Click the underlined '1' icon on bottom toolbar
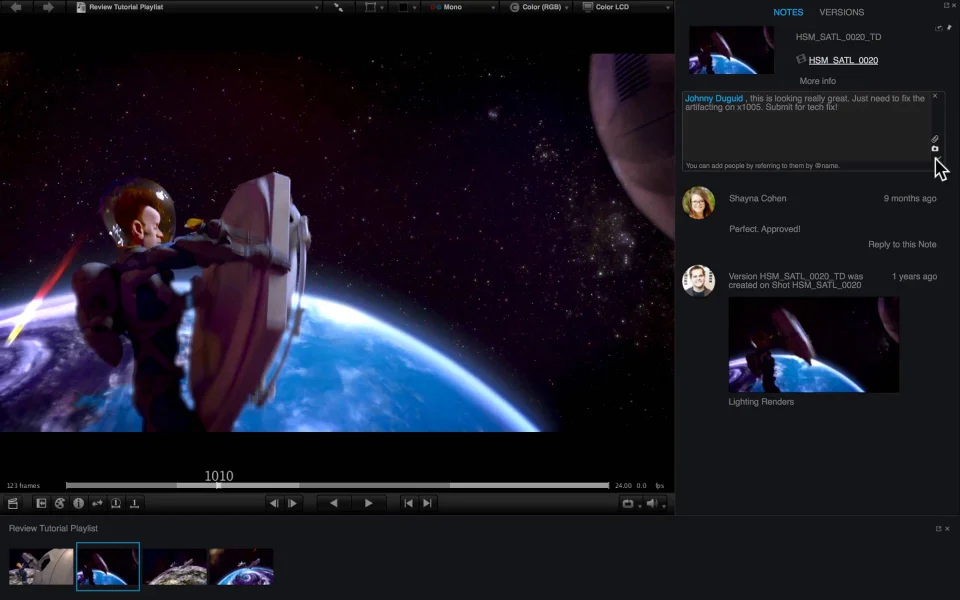 coord(134,503)
